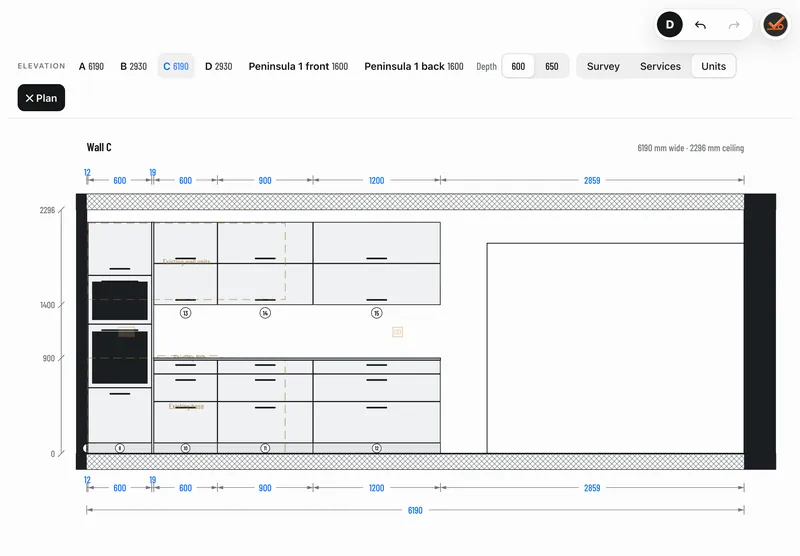
Task: Select base unit marker 12
Action: coord(377,448)
